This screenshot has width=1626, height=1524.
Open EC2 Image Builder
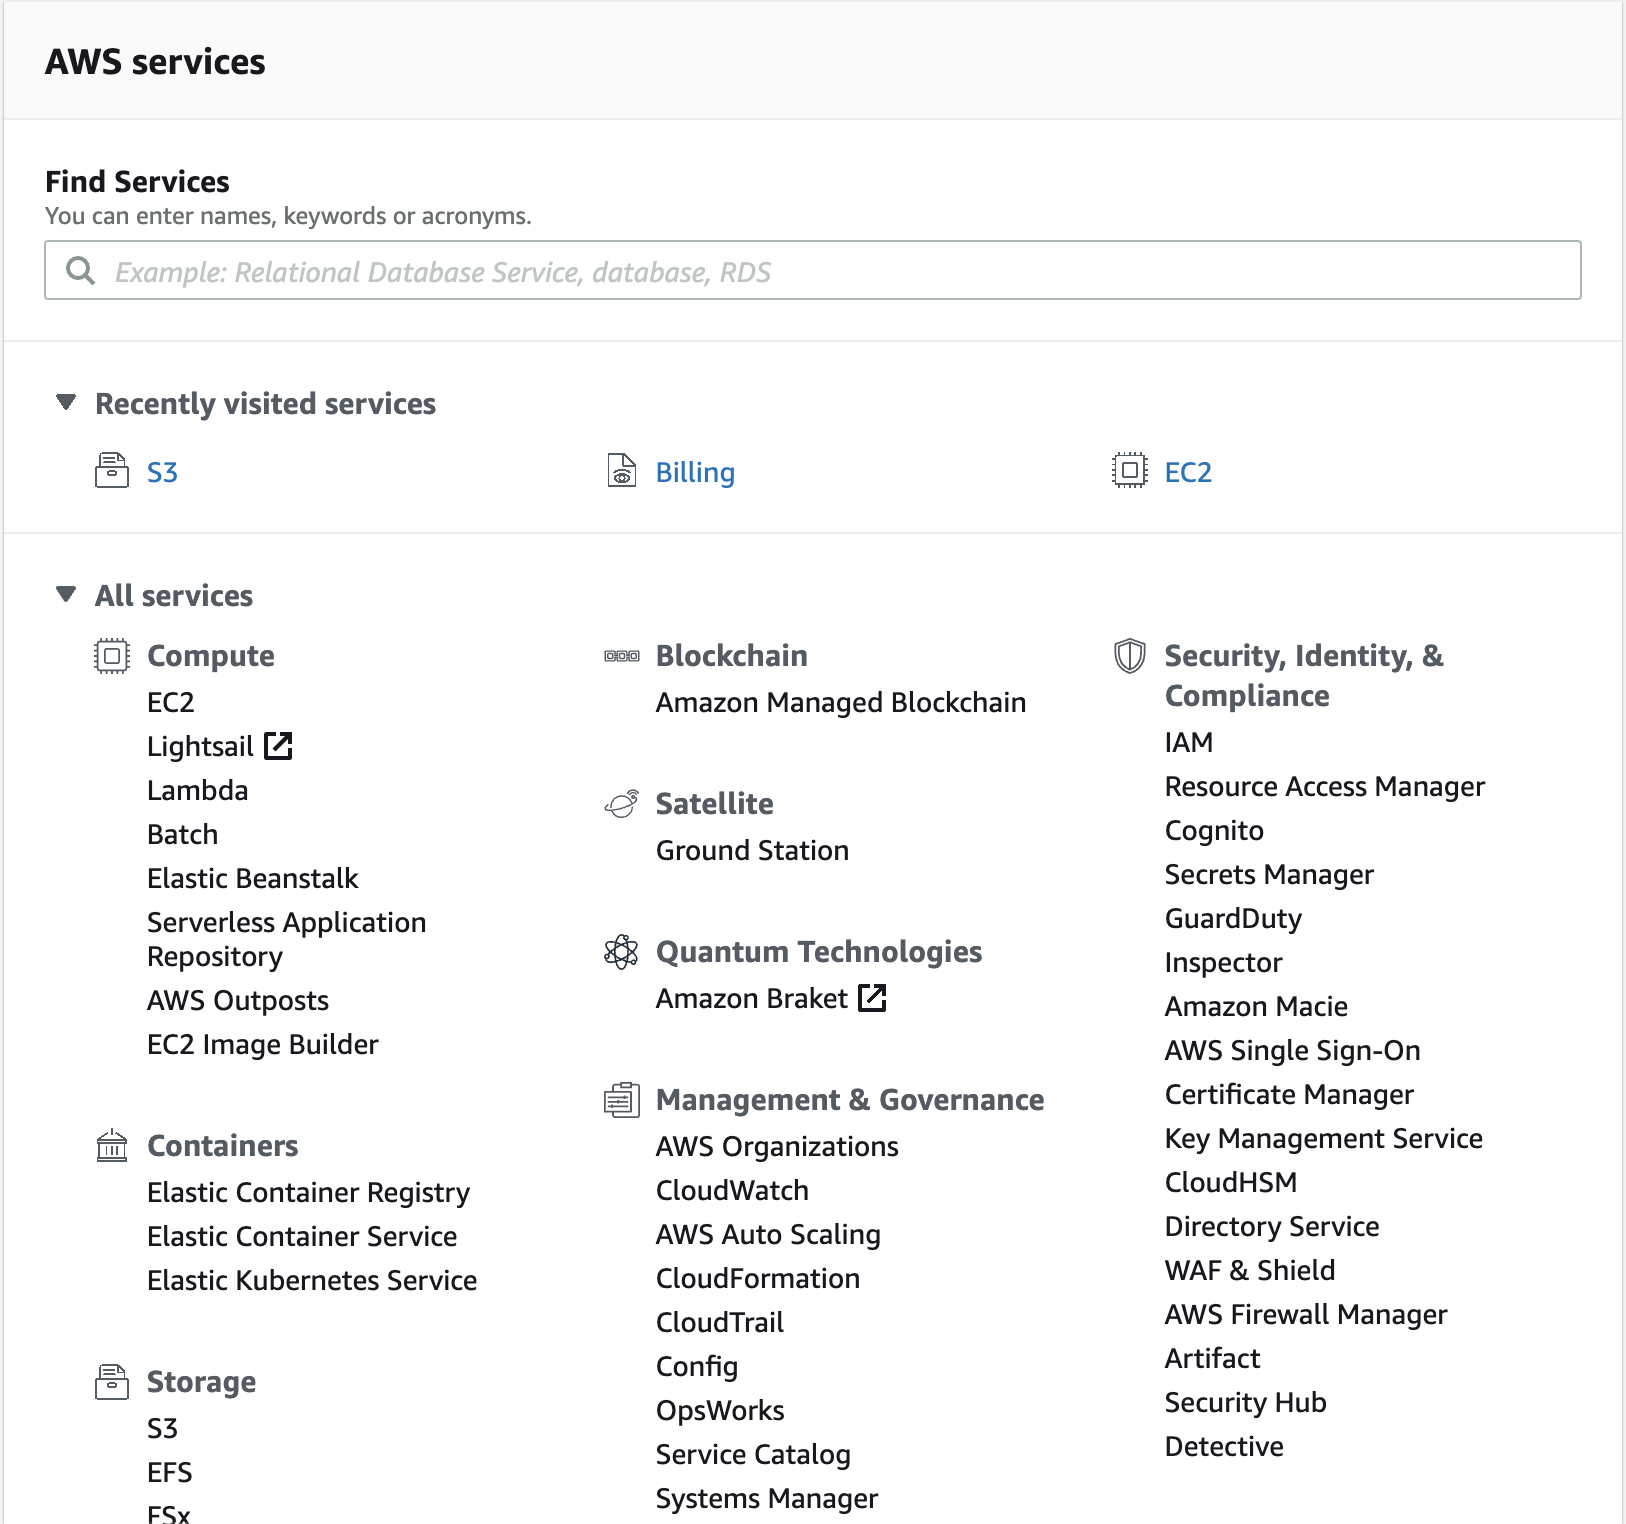click(262, 1044)
